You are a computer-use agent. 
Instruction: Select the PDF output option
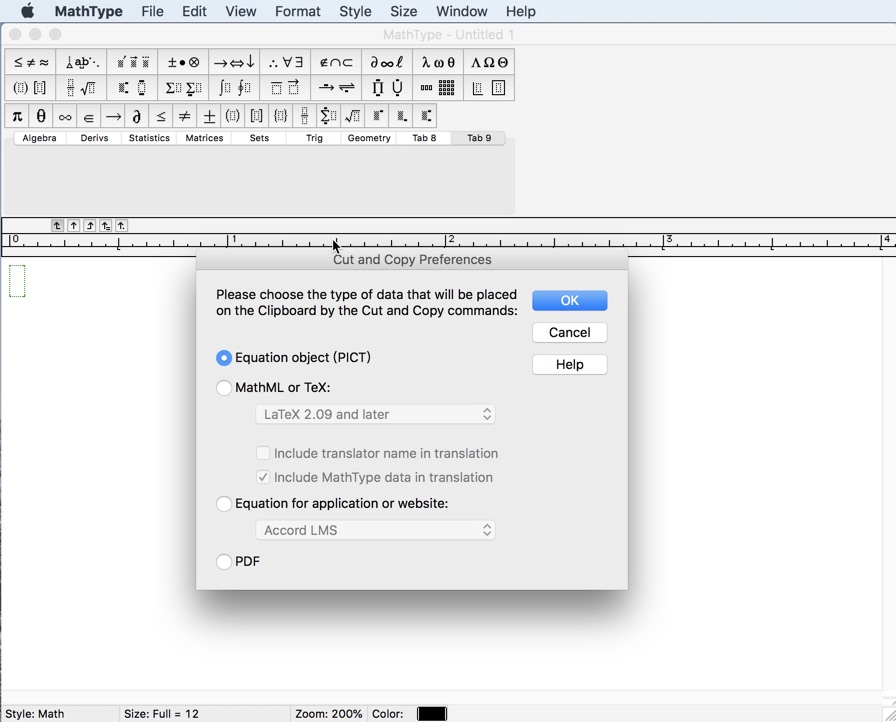224,562
